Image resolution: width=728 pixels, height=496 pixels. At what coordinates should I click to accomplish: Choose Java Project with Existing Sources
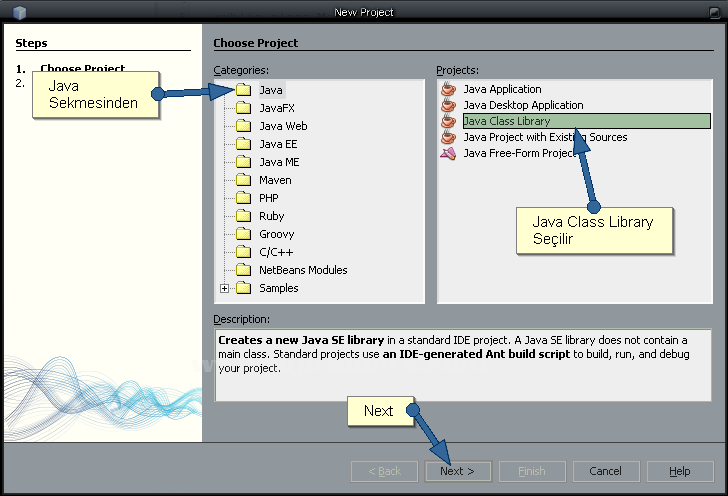545,137
